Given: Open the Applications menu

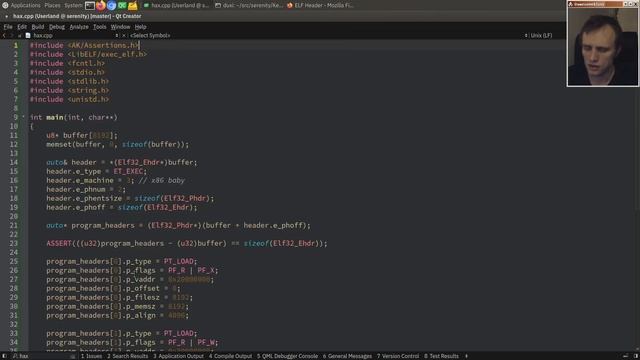Looking at the screenshot, I should click(x=25, y=6).
